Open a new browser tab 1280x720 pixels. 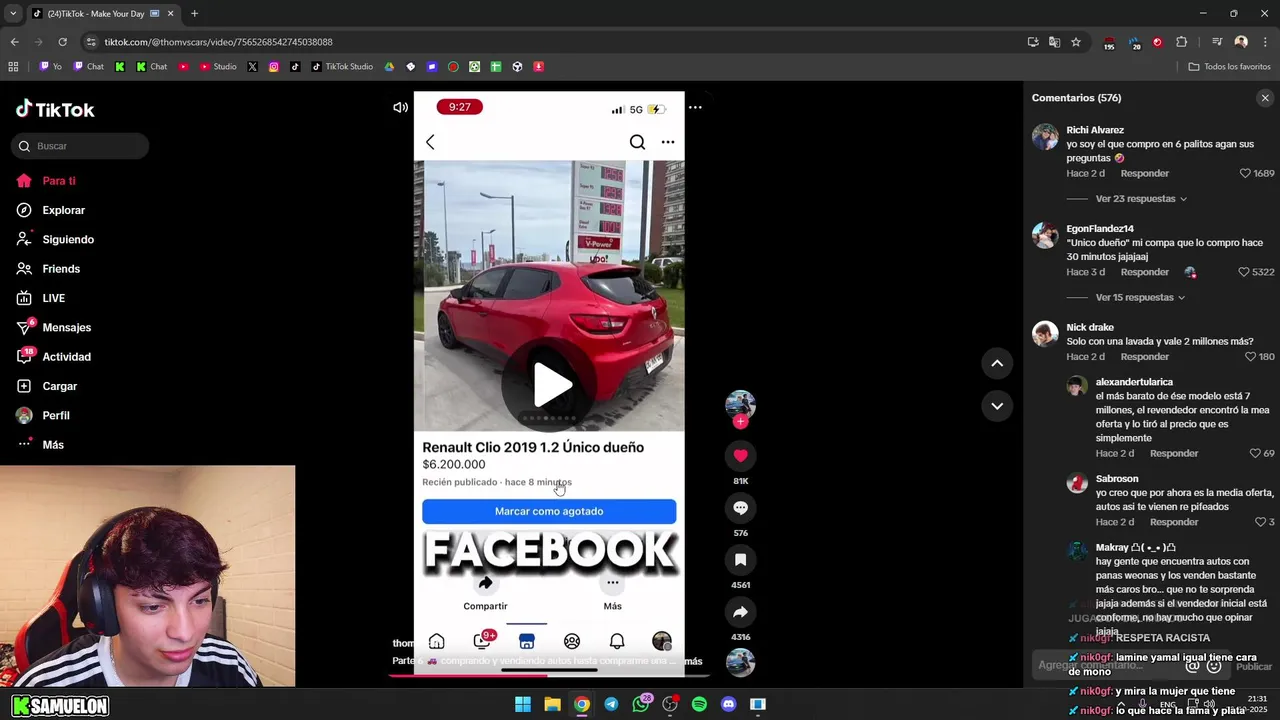[194, 13]
